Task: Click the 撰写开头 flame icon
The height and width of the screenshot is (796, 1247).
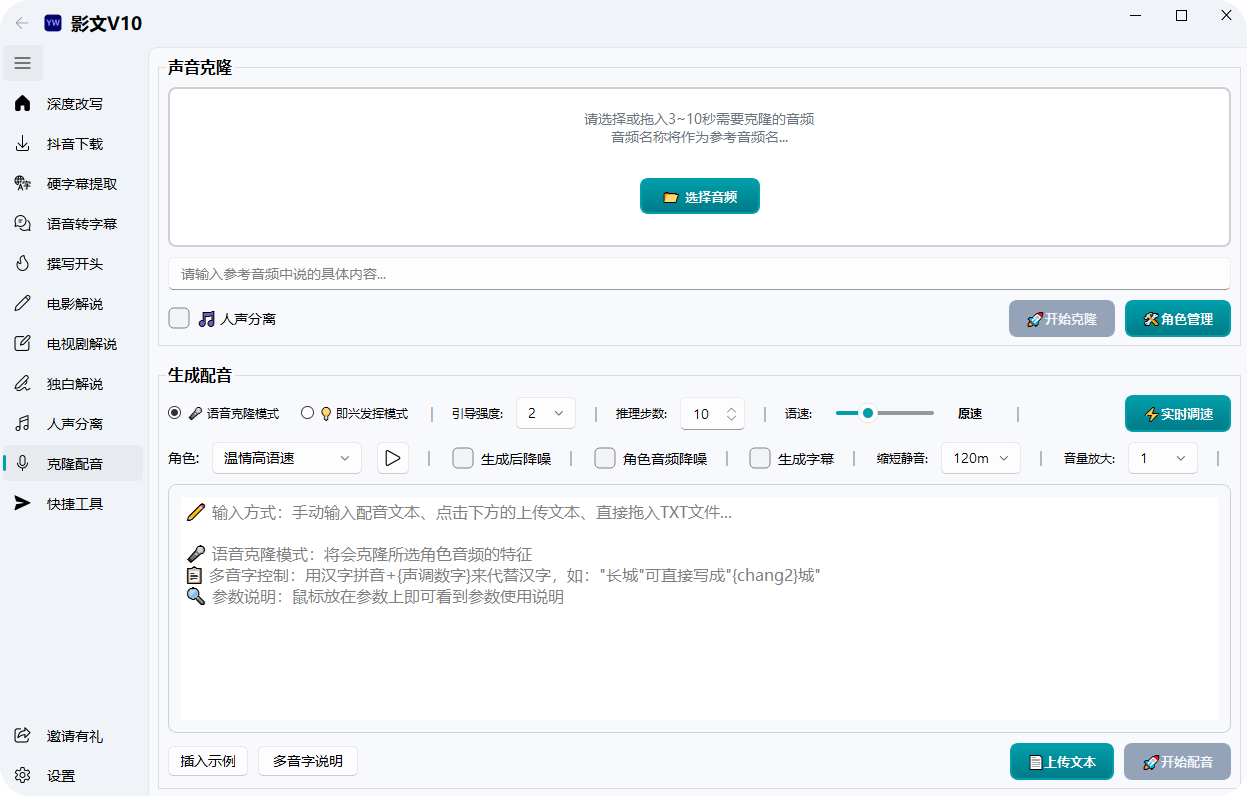Action: tap(22, 264)
